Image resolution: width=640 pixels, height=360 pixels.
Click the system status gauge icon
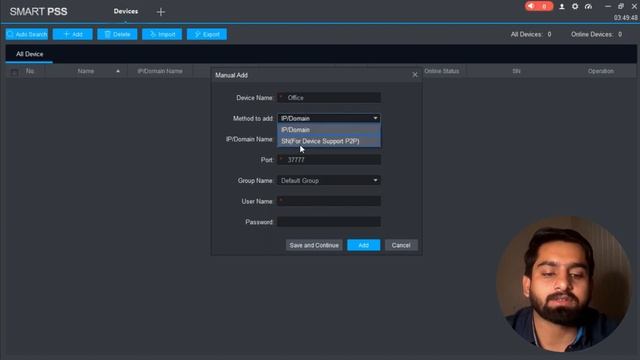(588, 7)
